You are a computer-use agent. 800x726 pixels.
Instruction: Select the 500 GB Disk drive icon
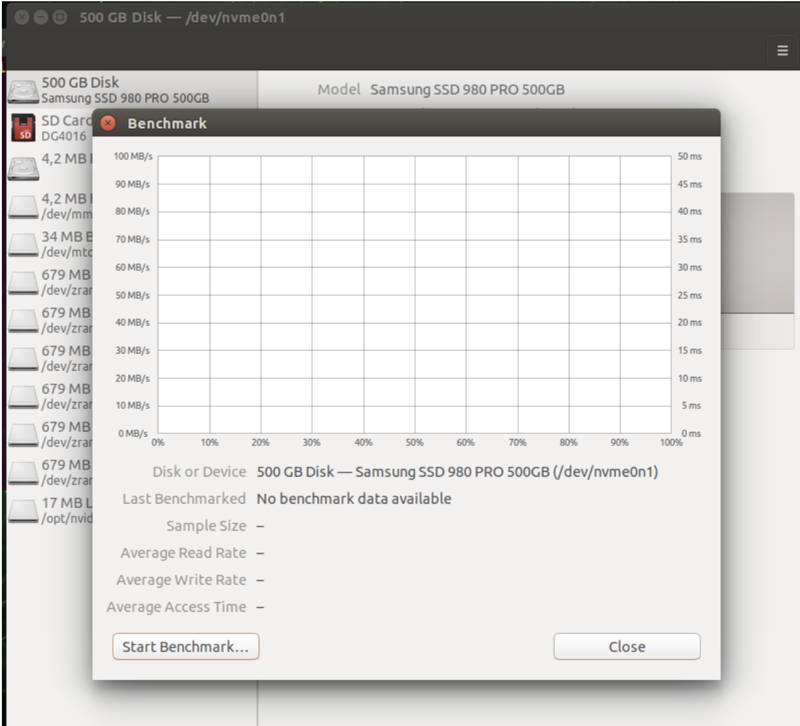coord(23,90)
